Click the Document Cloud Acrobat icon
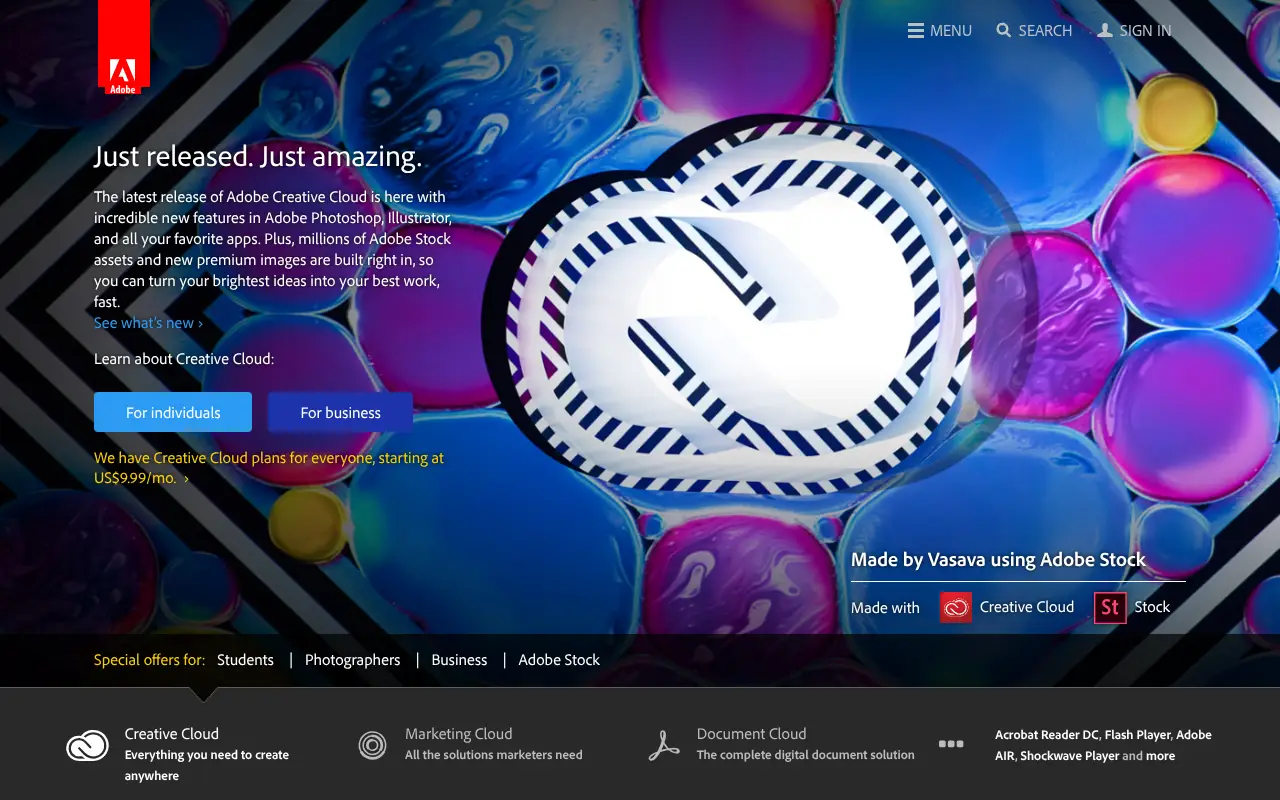This screenshot has width=1280, height=800. coord(664,746)
